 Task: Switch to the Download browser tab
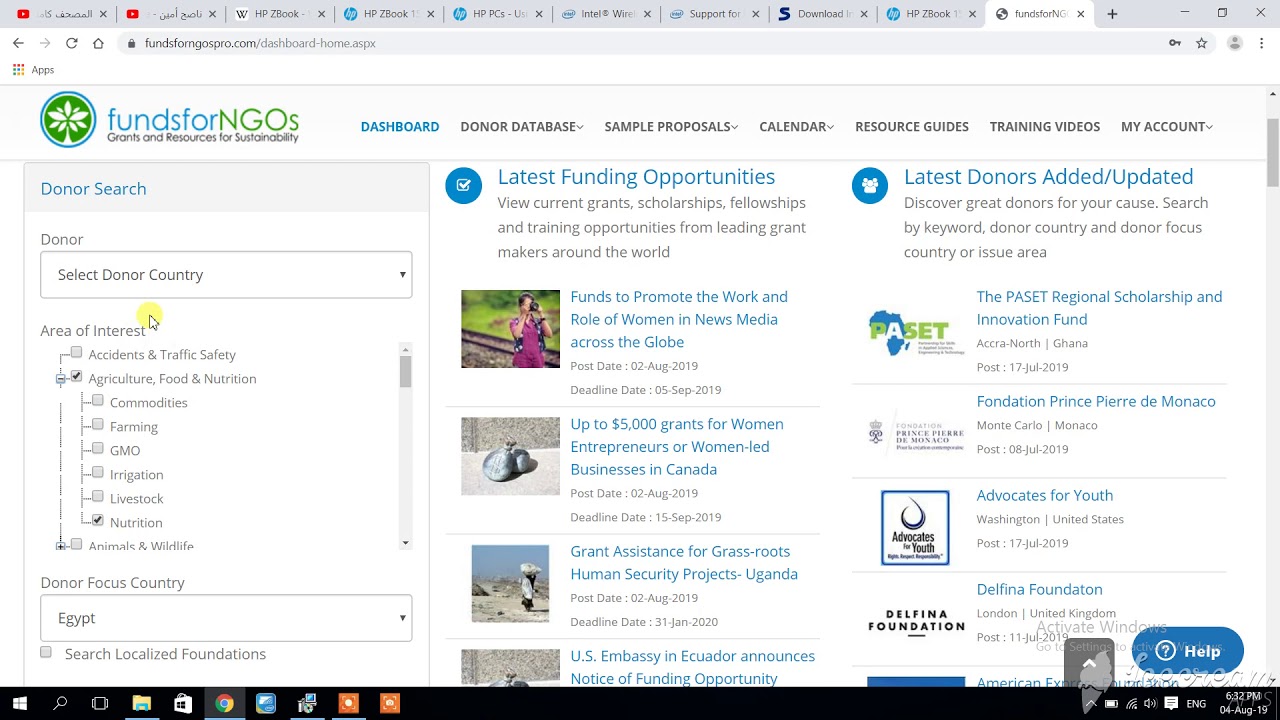822,14
